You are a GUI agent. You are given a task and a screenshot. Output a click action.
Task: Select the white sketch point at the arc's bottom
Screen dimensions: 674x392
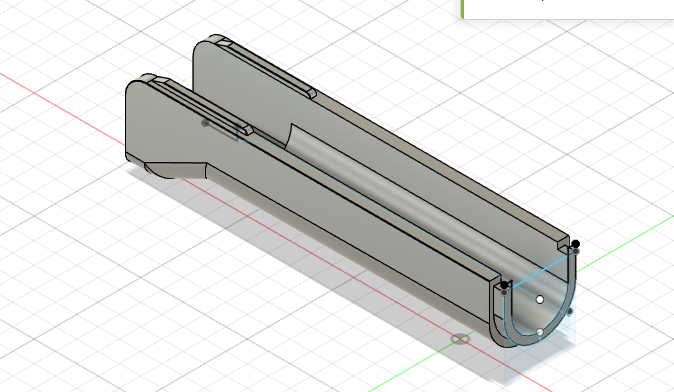pos(540,332)
